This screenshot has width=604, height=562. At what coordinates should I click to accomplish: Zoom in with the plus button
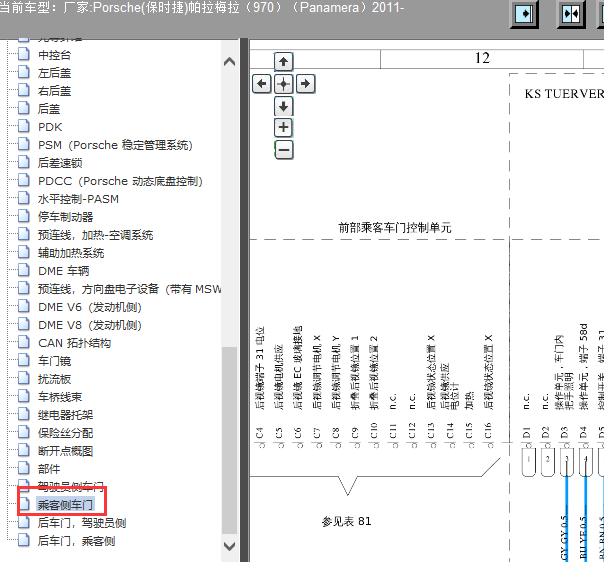tap(284, 128)
